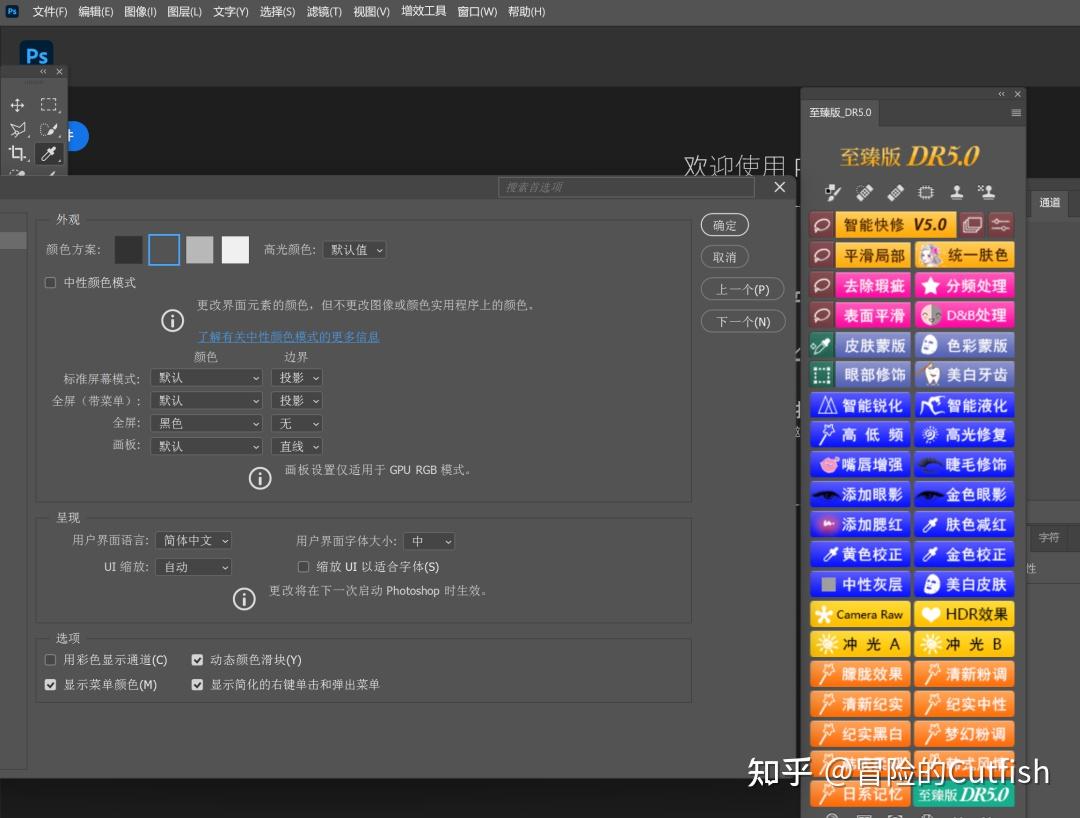1080x818 pixels.
Task: Open the 了解有关中性颜色模式的更多信息 link
Action: tap(288, 336)
